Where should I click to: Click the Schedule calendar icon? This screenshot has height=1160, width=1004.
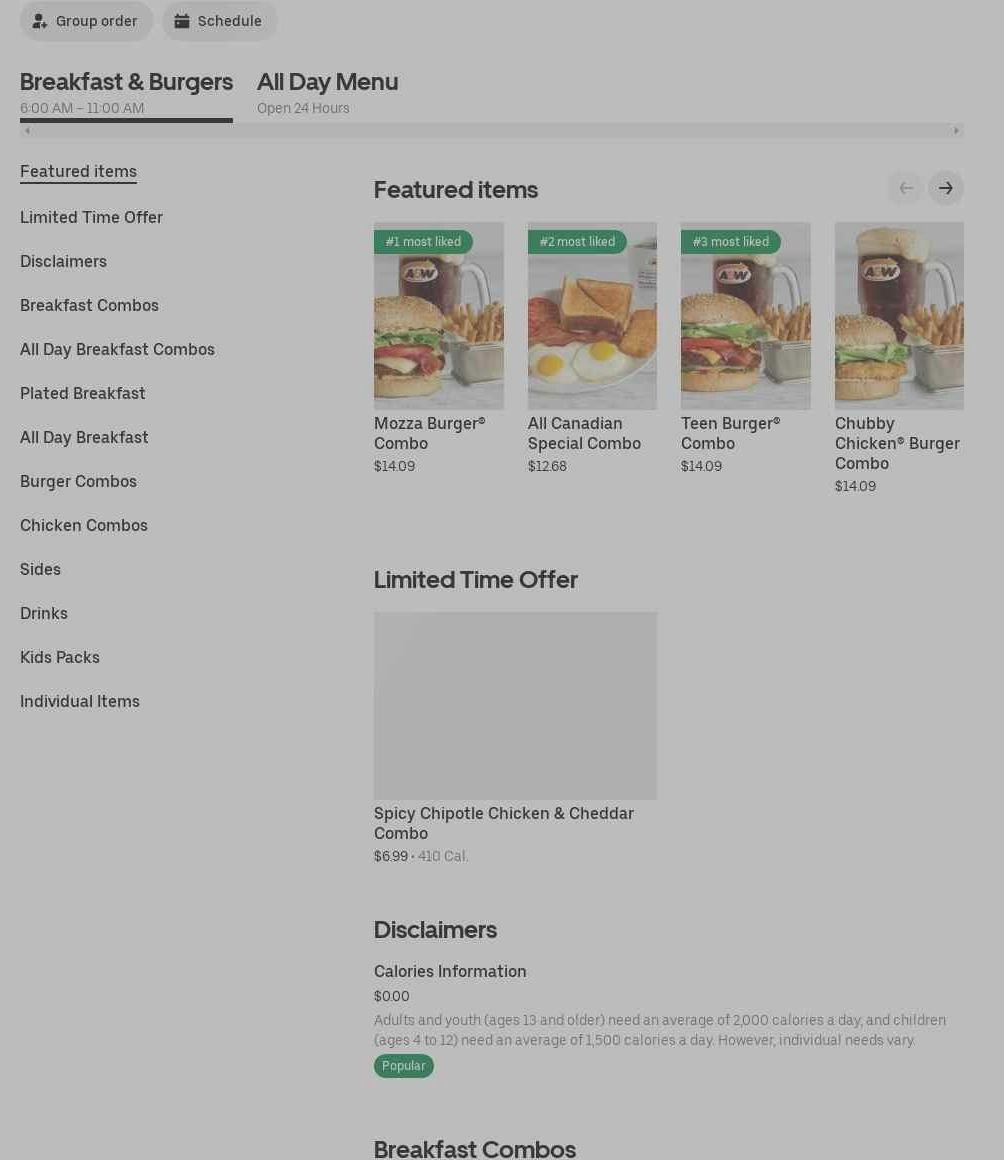[182, 21]
